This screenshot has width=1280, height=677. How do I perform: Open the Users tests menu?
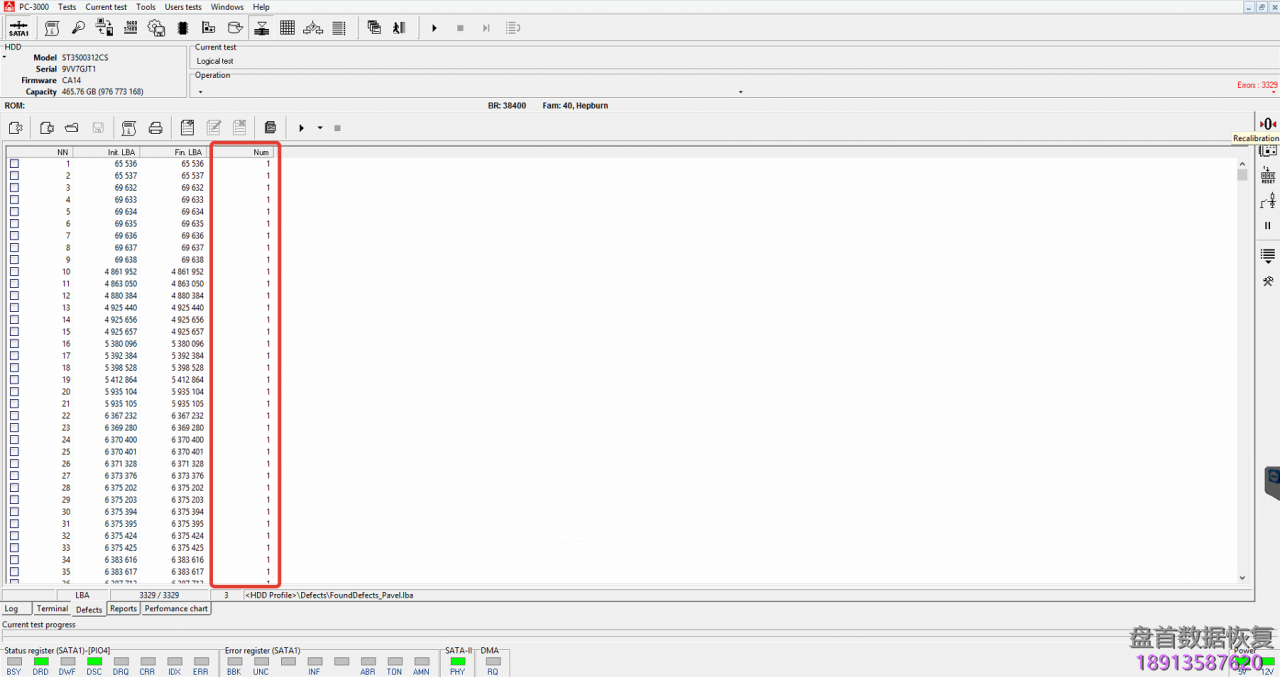pos(182,7)
